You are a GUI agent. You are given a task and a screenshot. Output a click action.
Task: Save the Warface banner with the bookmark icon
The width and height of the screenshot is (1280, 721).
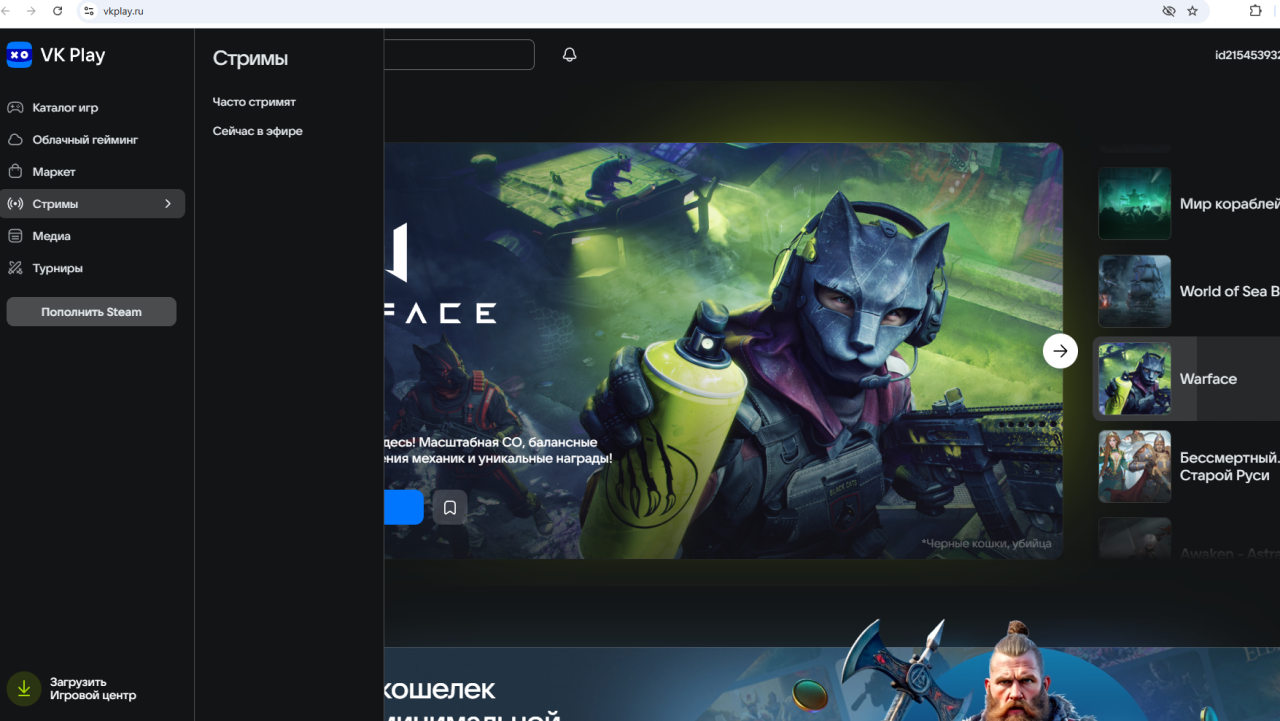pos(450,507)
